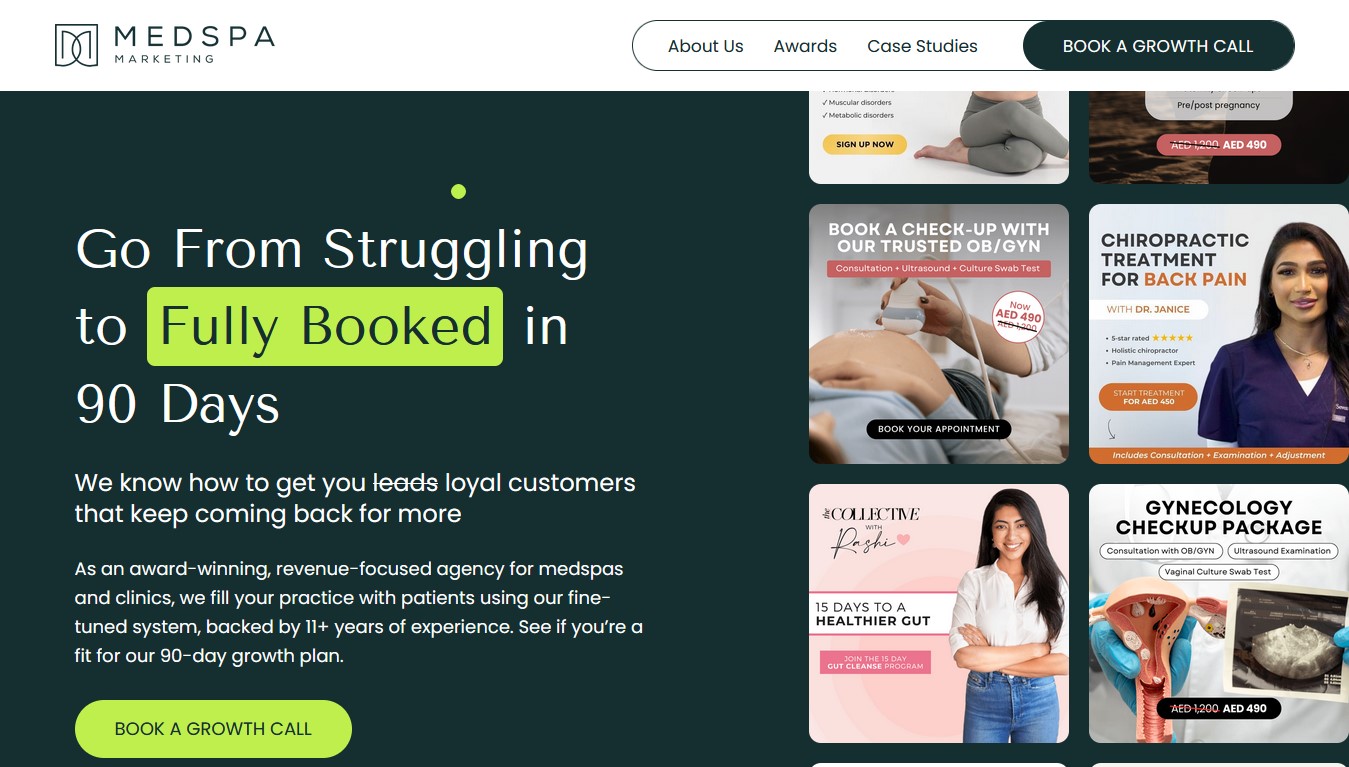Click the yellow Sign Up Now button in ad
This screenshot has height=767, width=1349.
[865, 144]
